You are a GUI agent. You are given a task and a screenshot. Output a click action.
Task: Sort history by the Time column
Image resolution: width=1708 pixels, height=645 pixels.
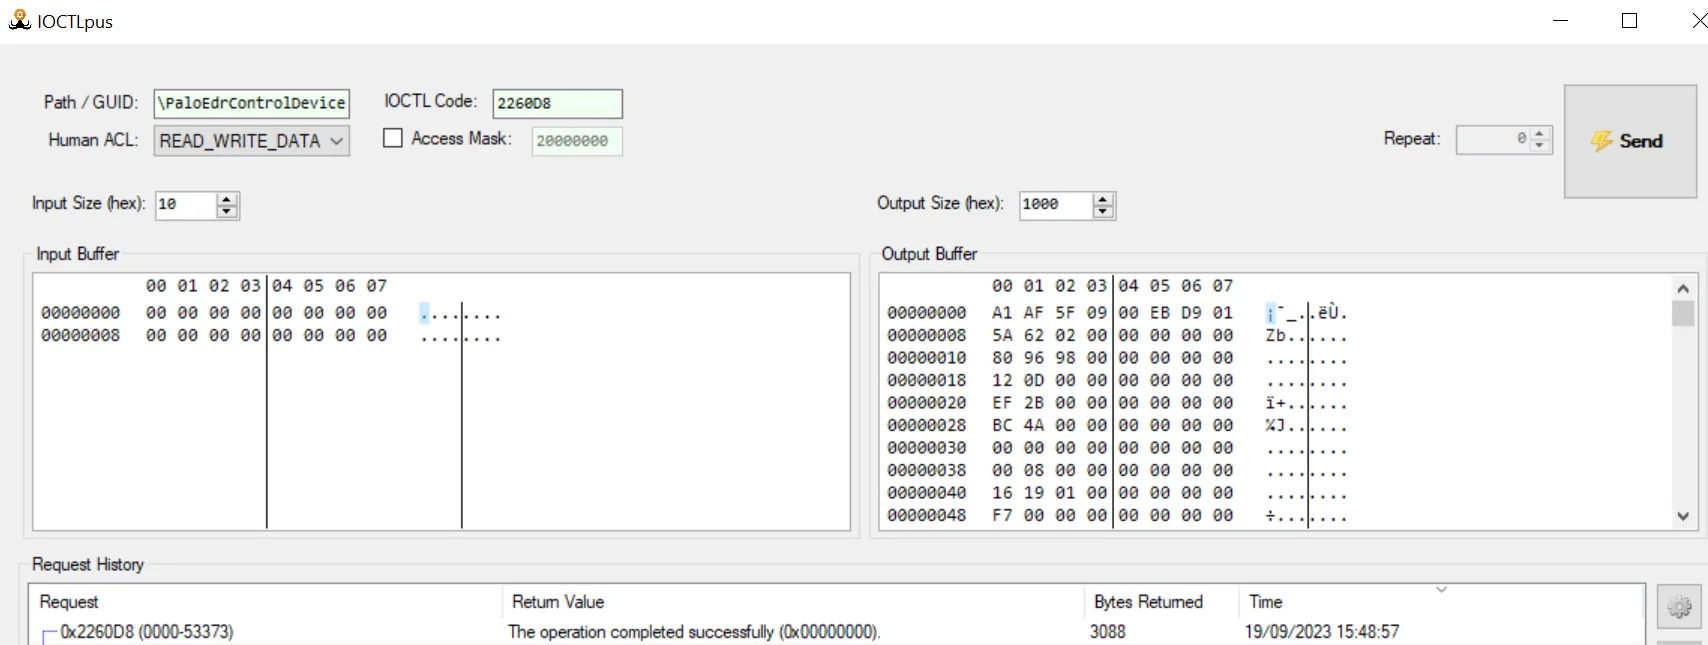click(1265, 602)
